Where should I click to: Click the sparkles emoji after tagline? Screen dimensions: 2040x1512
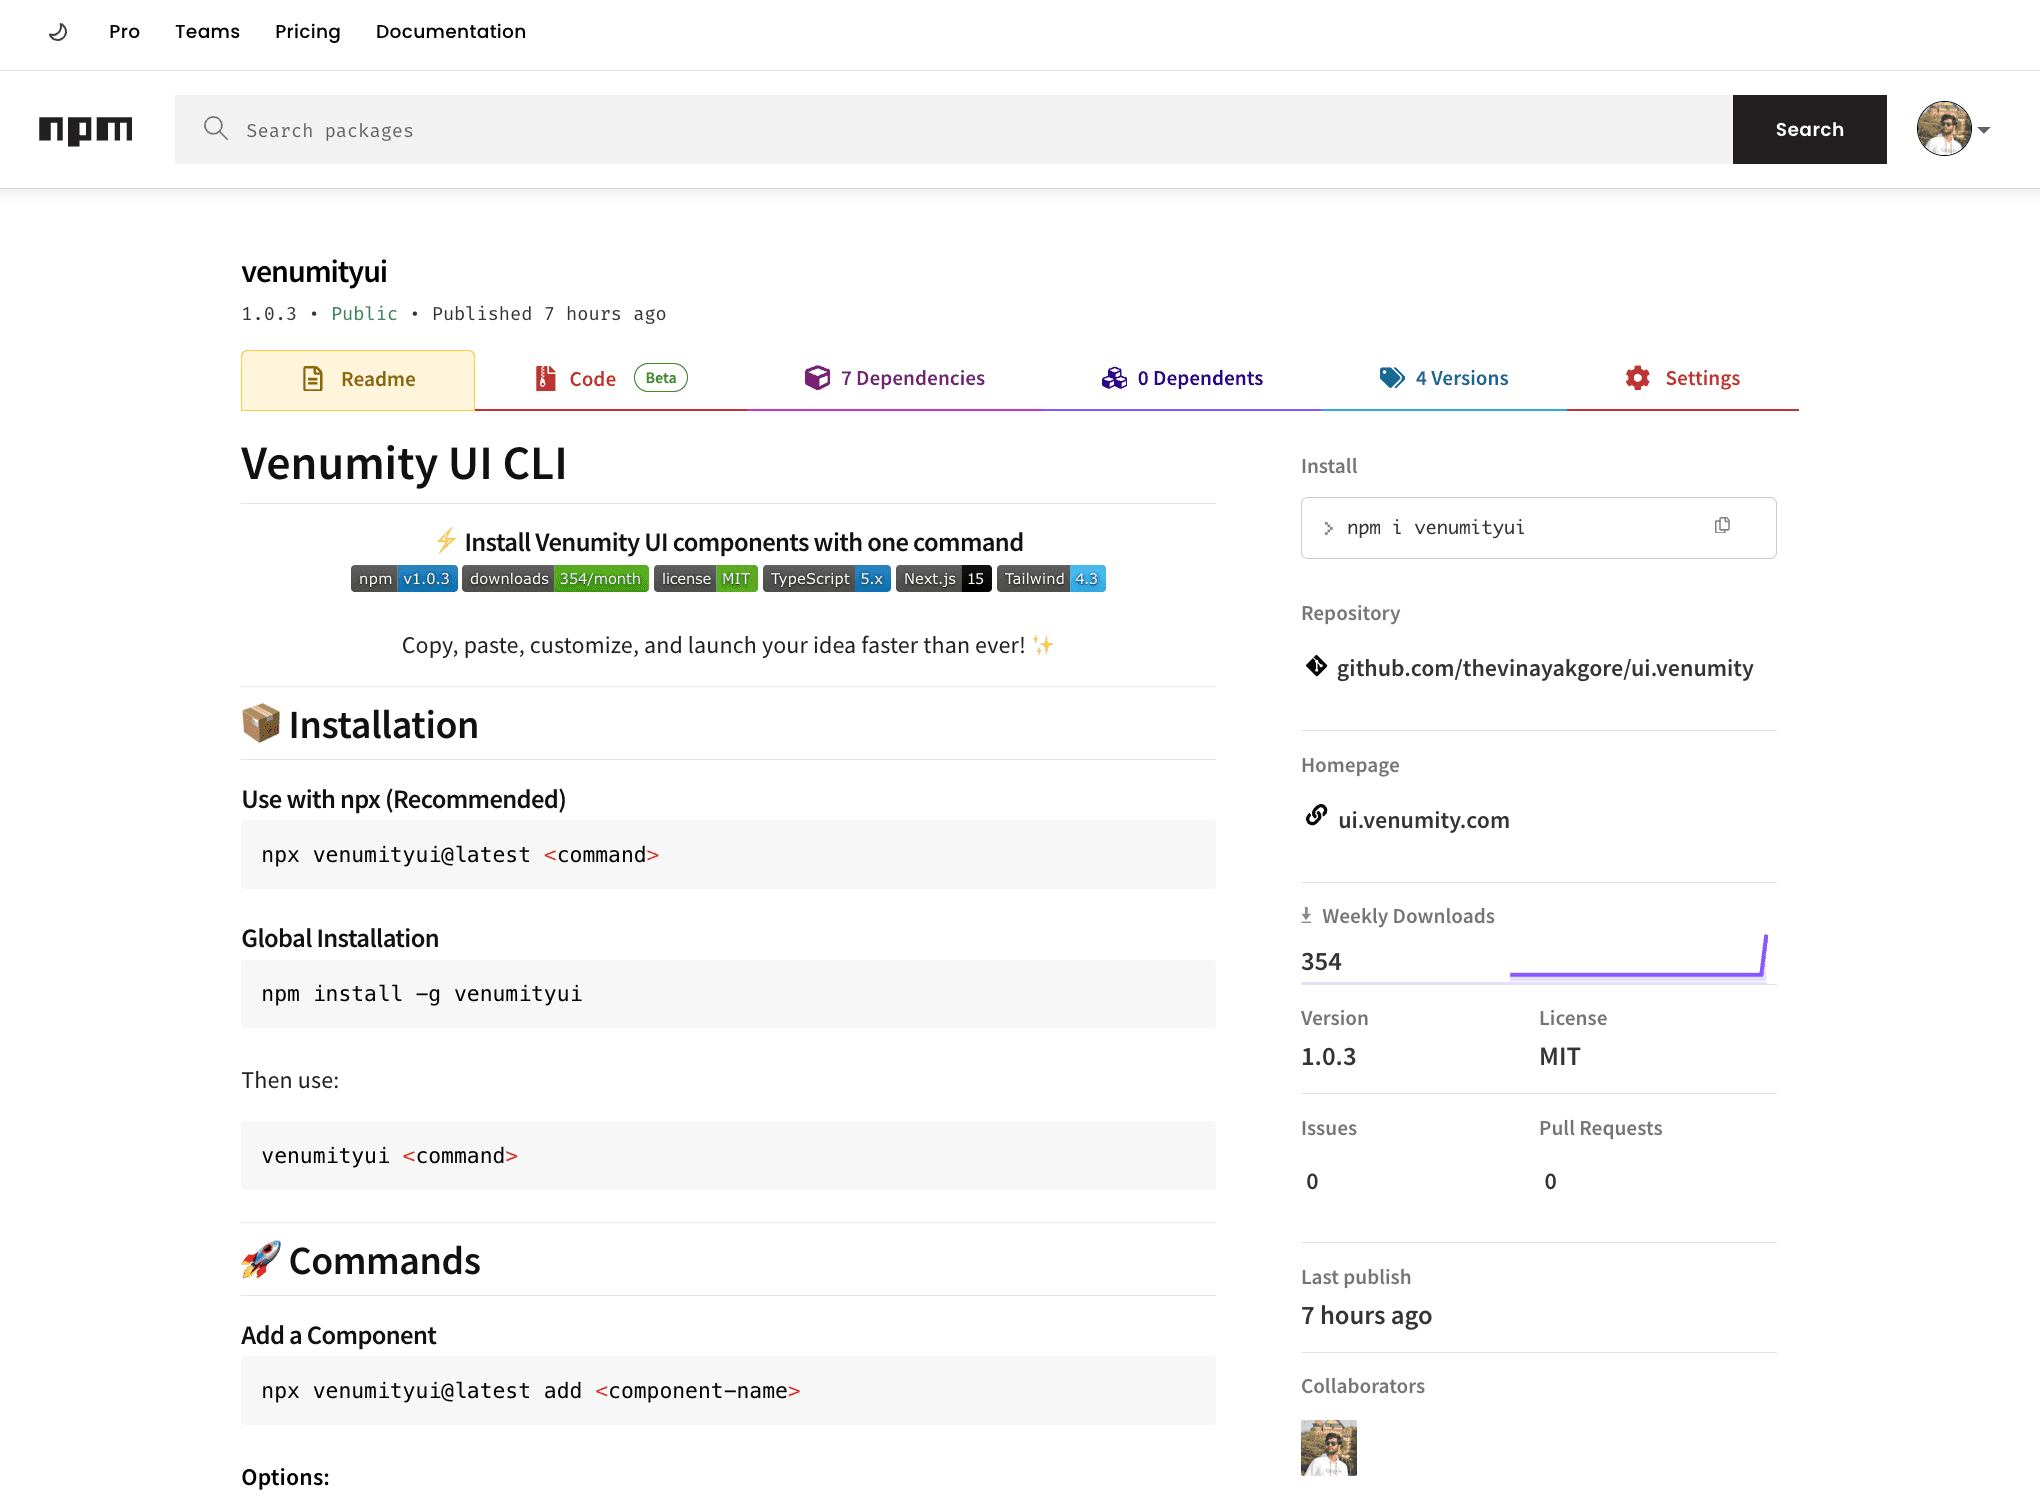[x=1043, y=646]
